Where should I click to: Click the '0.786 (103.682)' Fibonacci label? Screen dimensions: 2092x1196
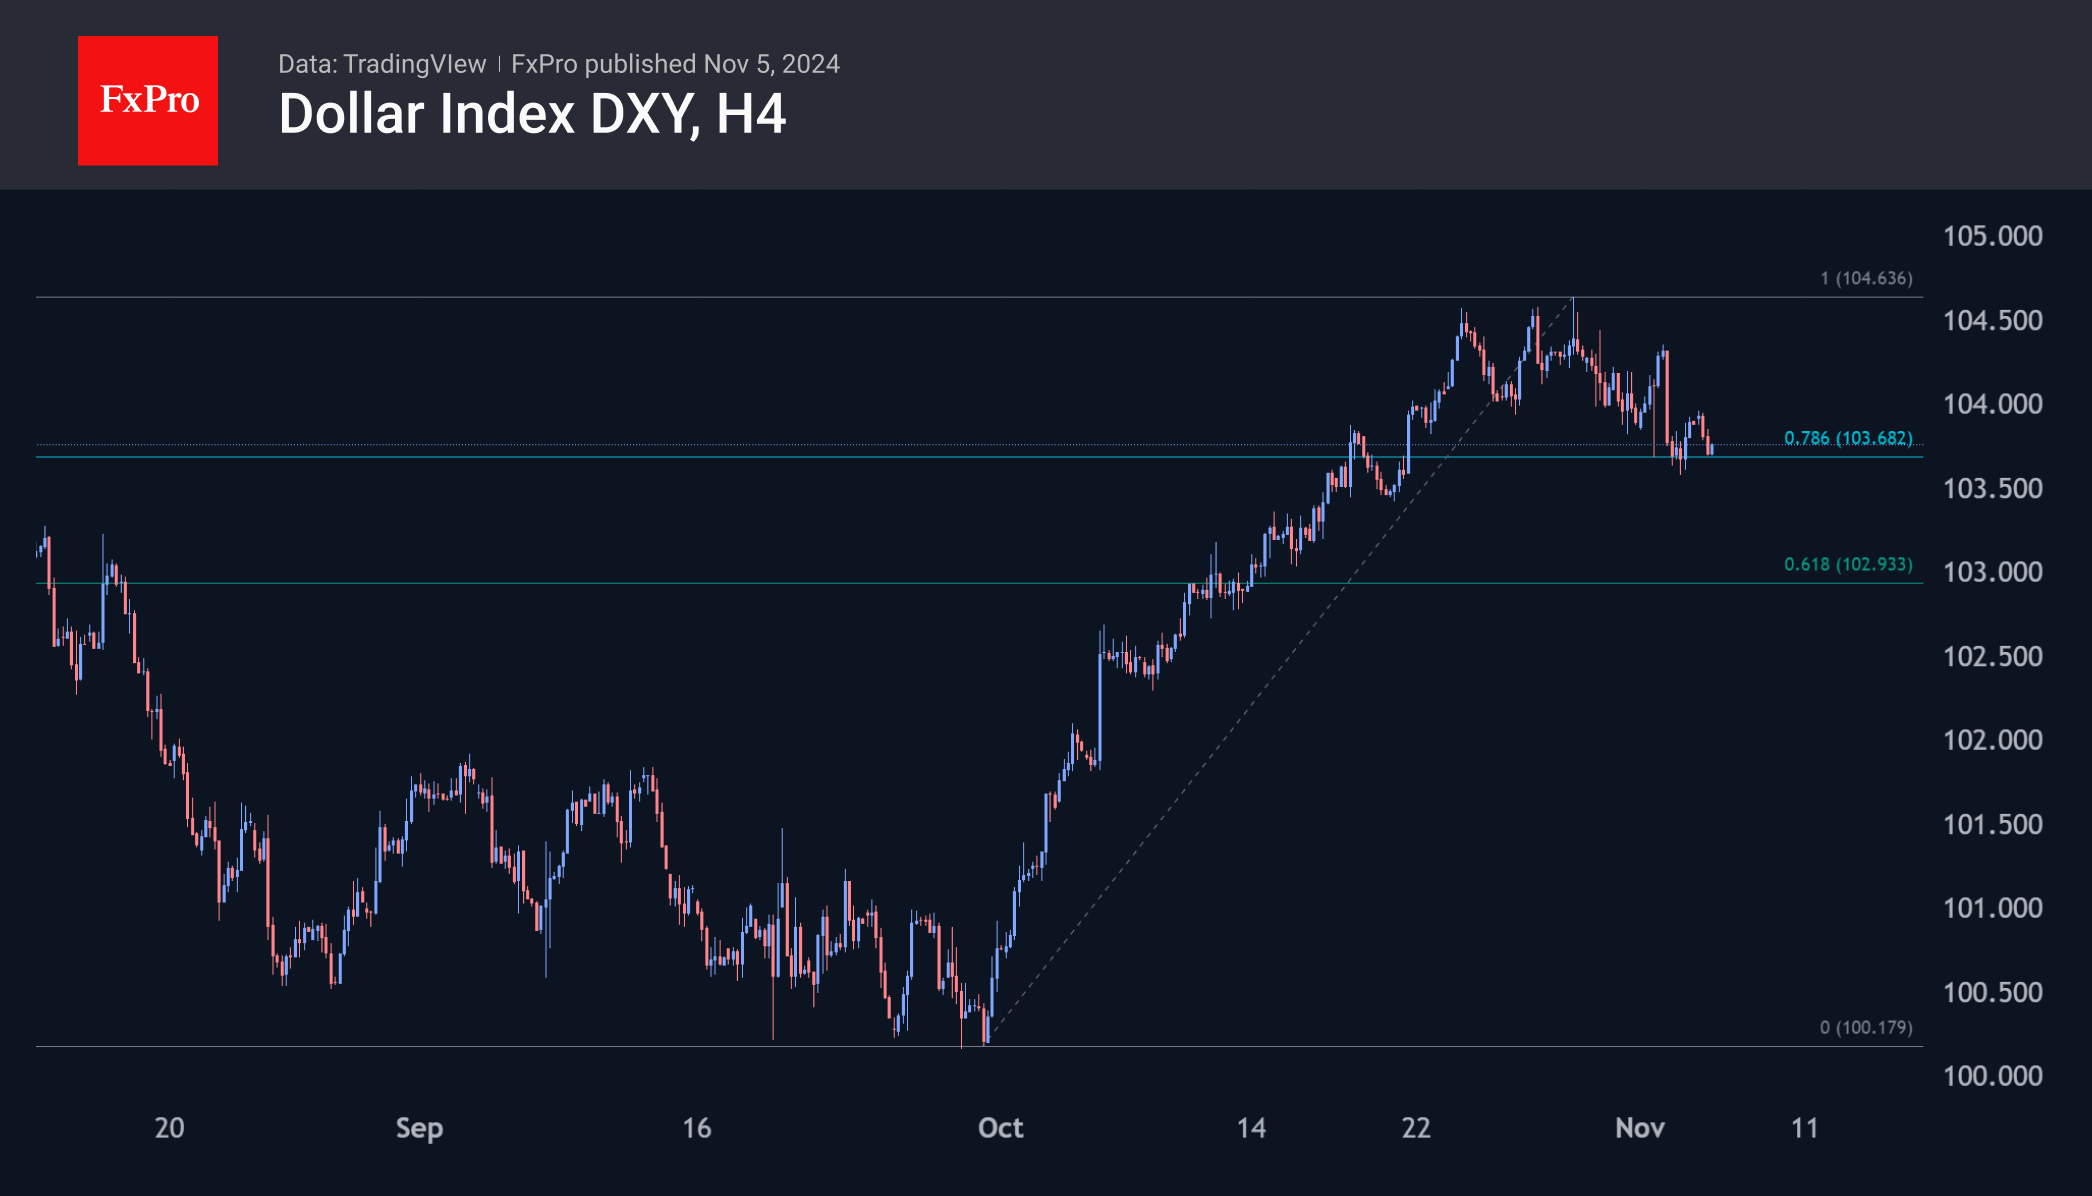tap(1848, 438)
